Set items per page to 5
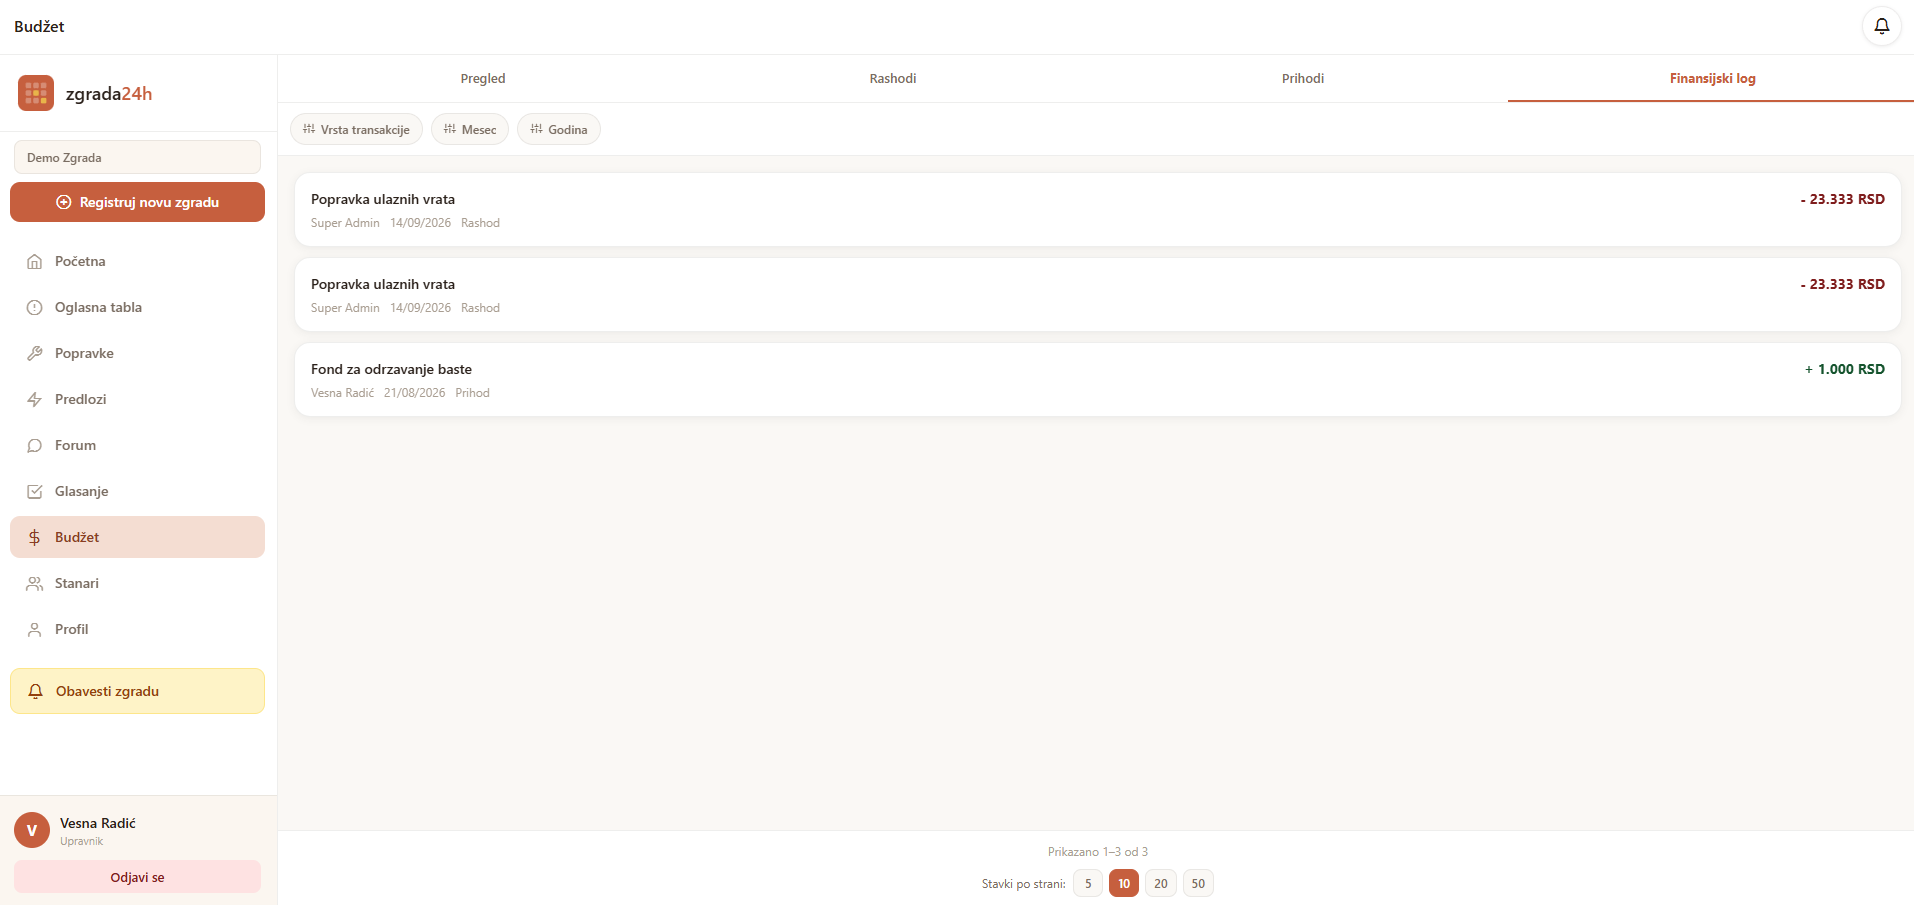The width and height of the screenshot is (1914, 905). [x=1088, y=883]
